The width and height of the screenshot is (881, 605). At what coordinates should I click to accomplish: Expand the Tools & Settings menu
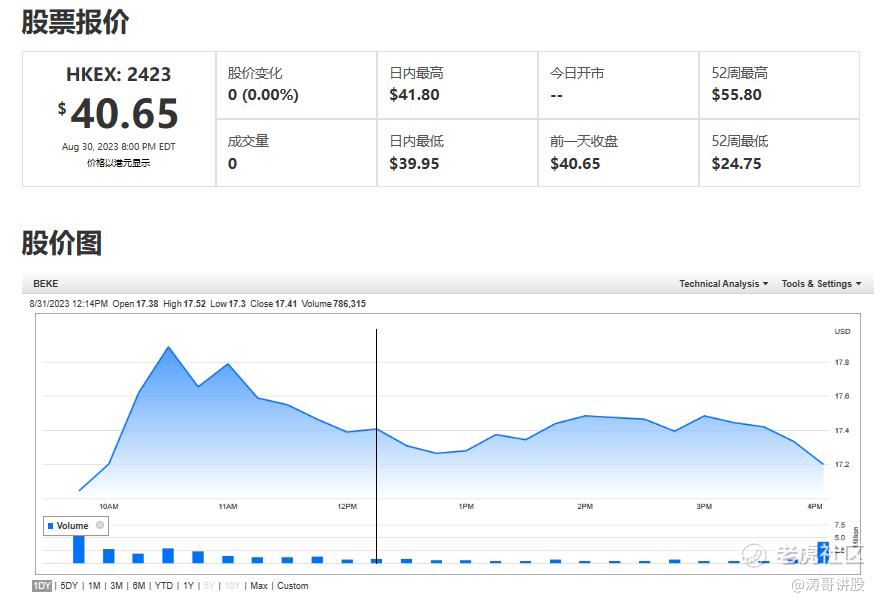coord(821,284)
